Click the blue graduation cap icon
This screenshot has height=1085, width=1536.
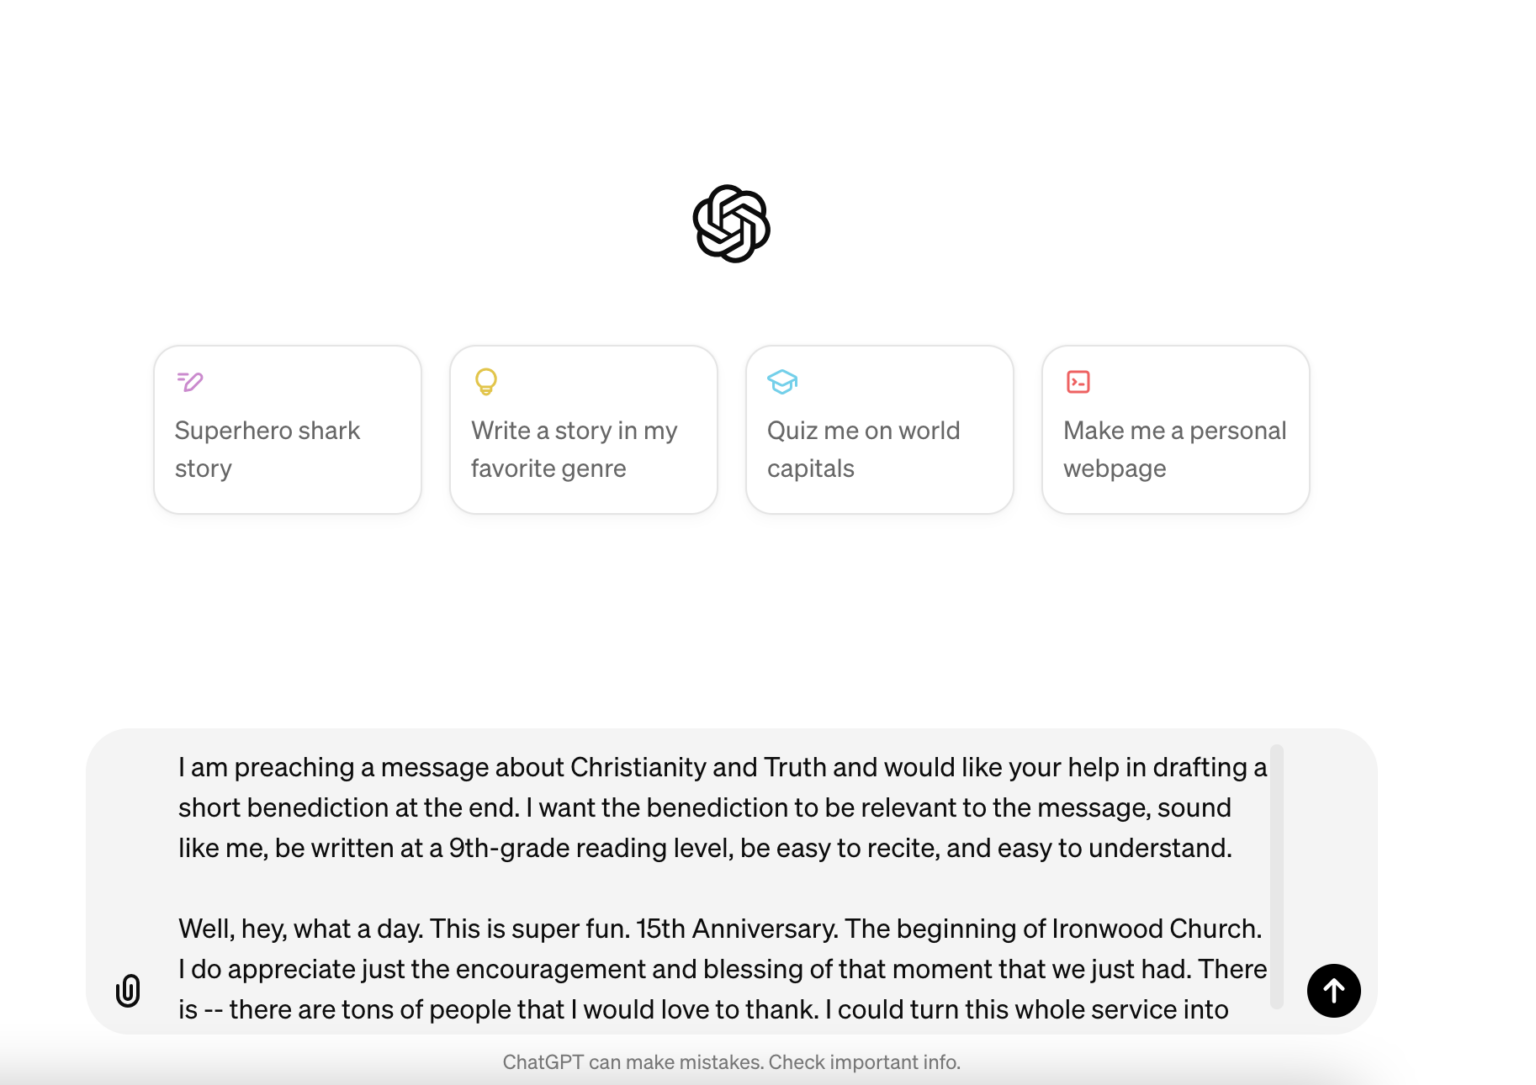click(781, 381)
